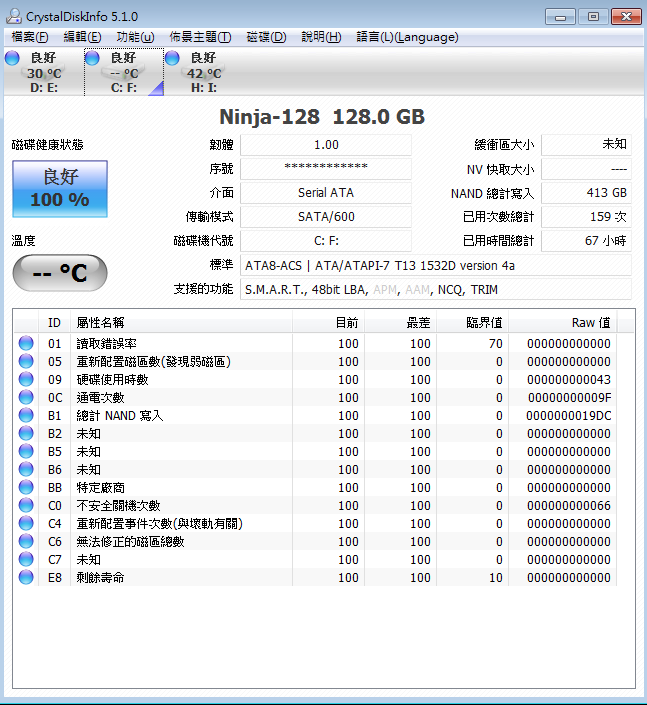The image size is (647, 705).
Task: Select the 硬碟使用時數 attribute row
Action: click(x=315, y=379)
